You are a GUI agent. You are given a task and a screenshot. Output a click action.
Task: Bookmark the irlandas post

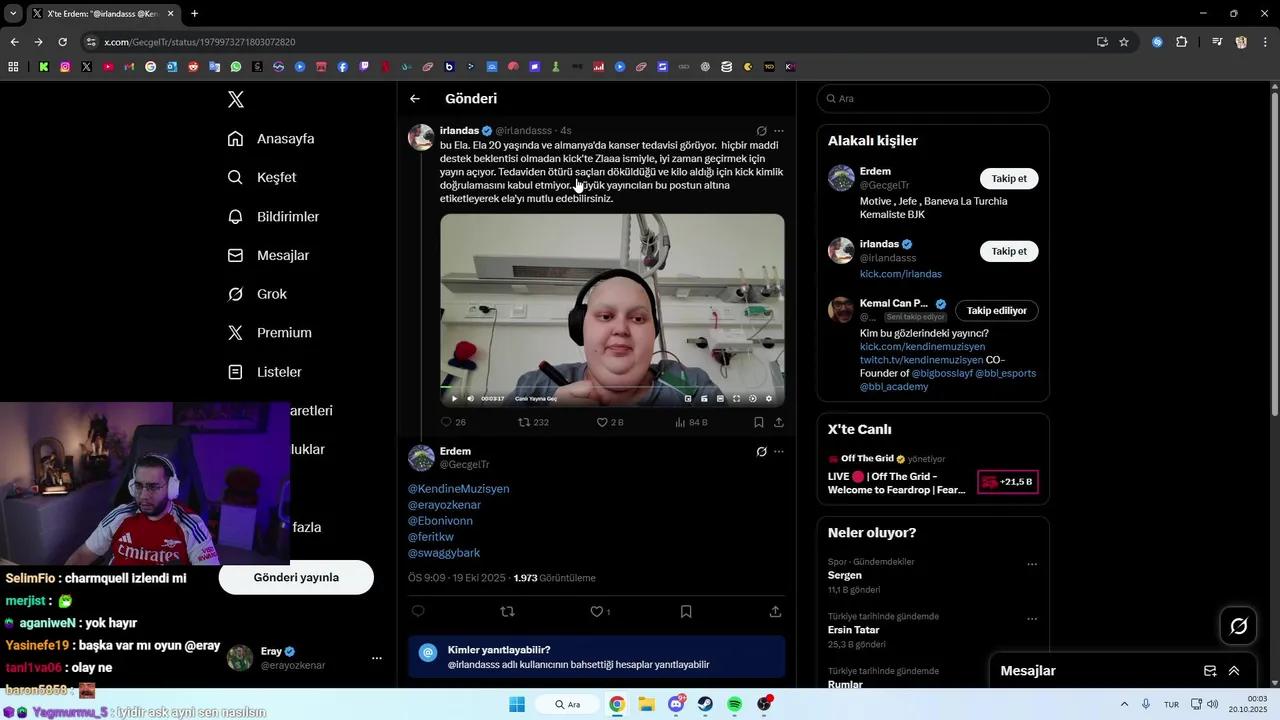[x=759, y=422]
